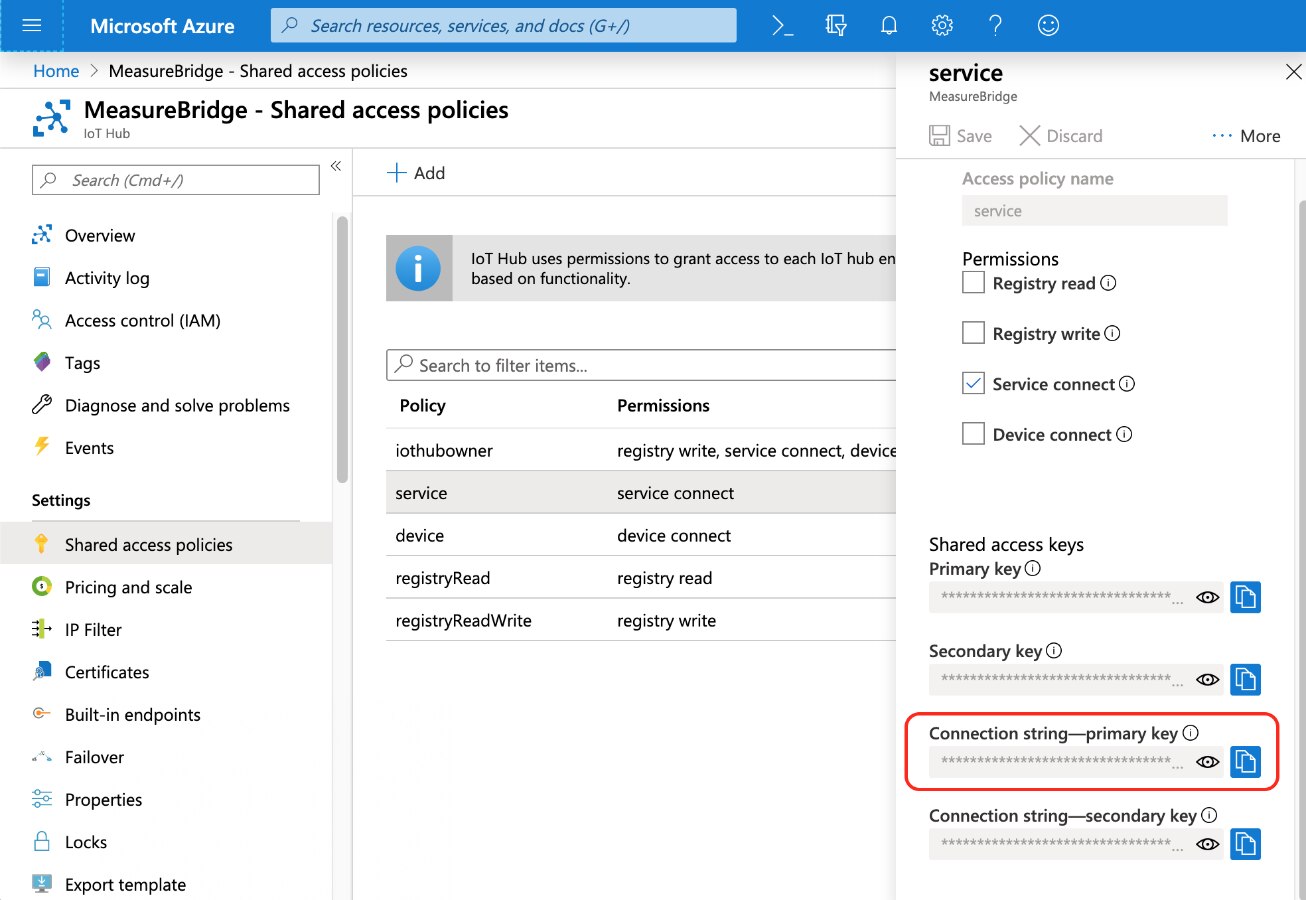Open the feedback smiley icon

pos(1048,26)
